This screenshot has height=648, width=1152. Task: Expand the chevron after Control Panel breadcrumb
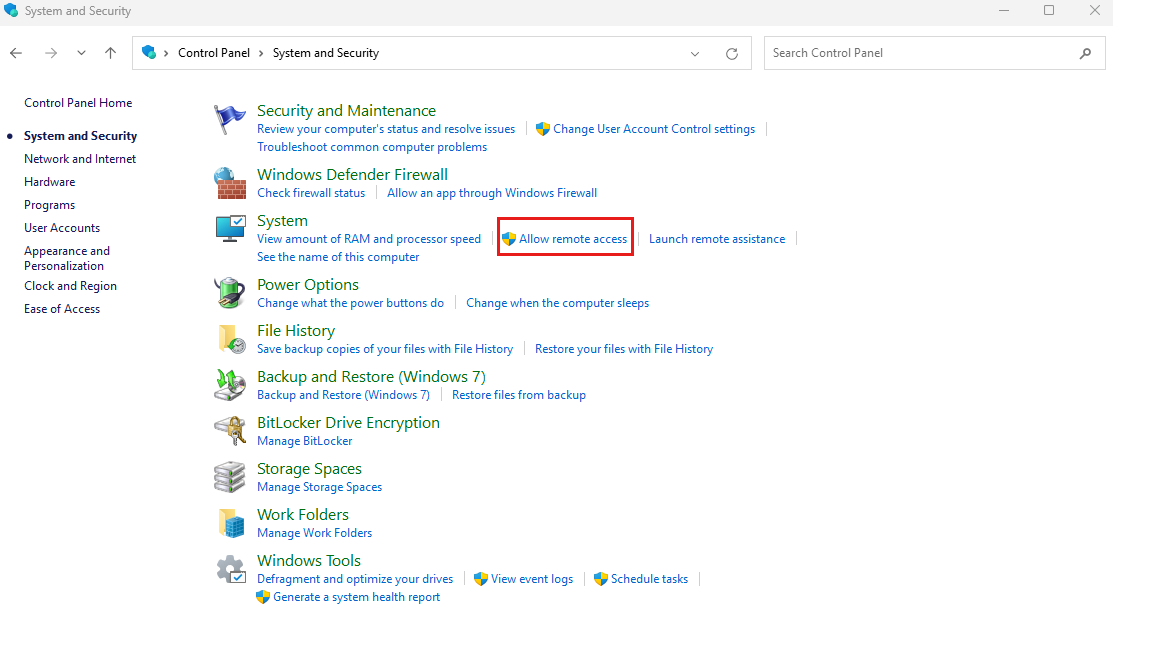tap(261, 53)
